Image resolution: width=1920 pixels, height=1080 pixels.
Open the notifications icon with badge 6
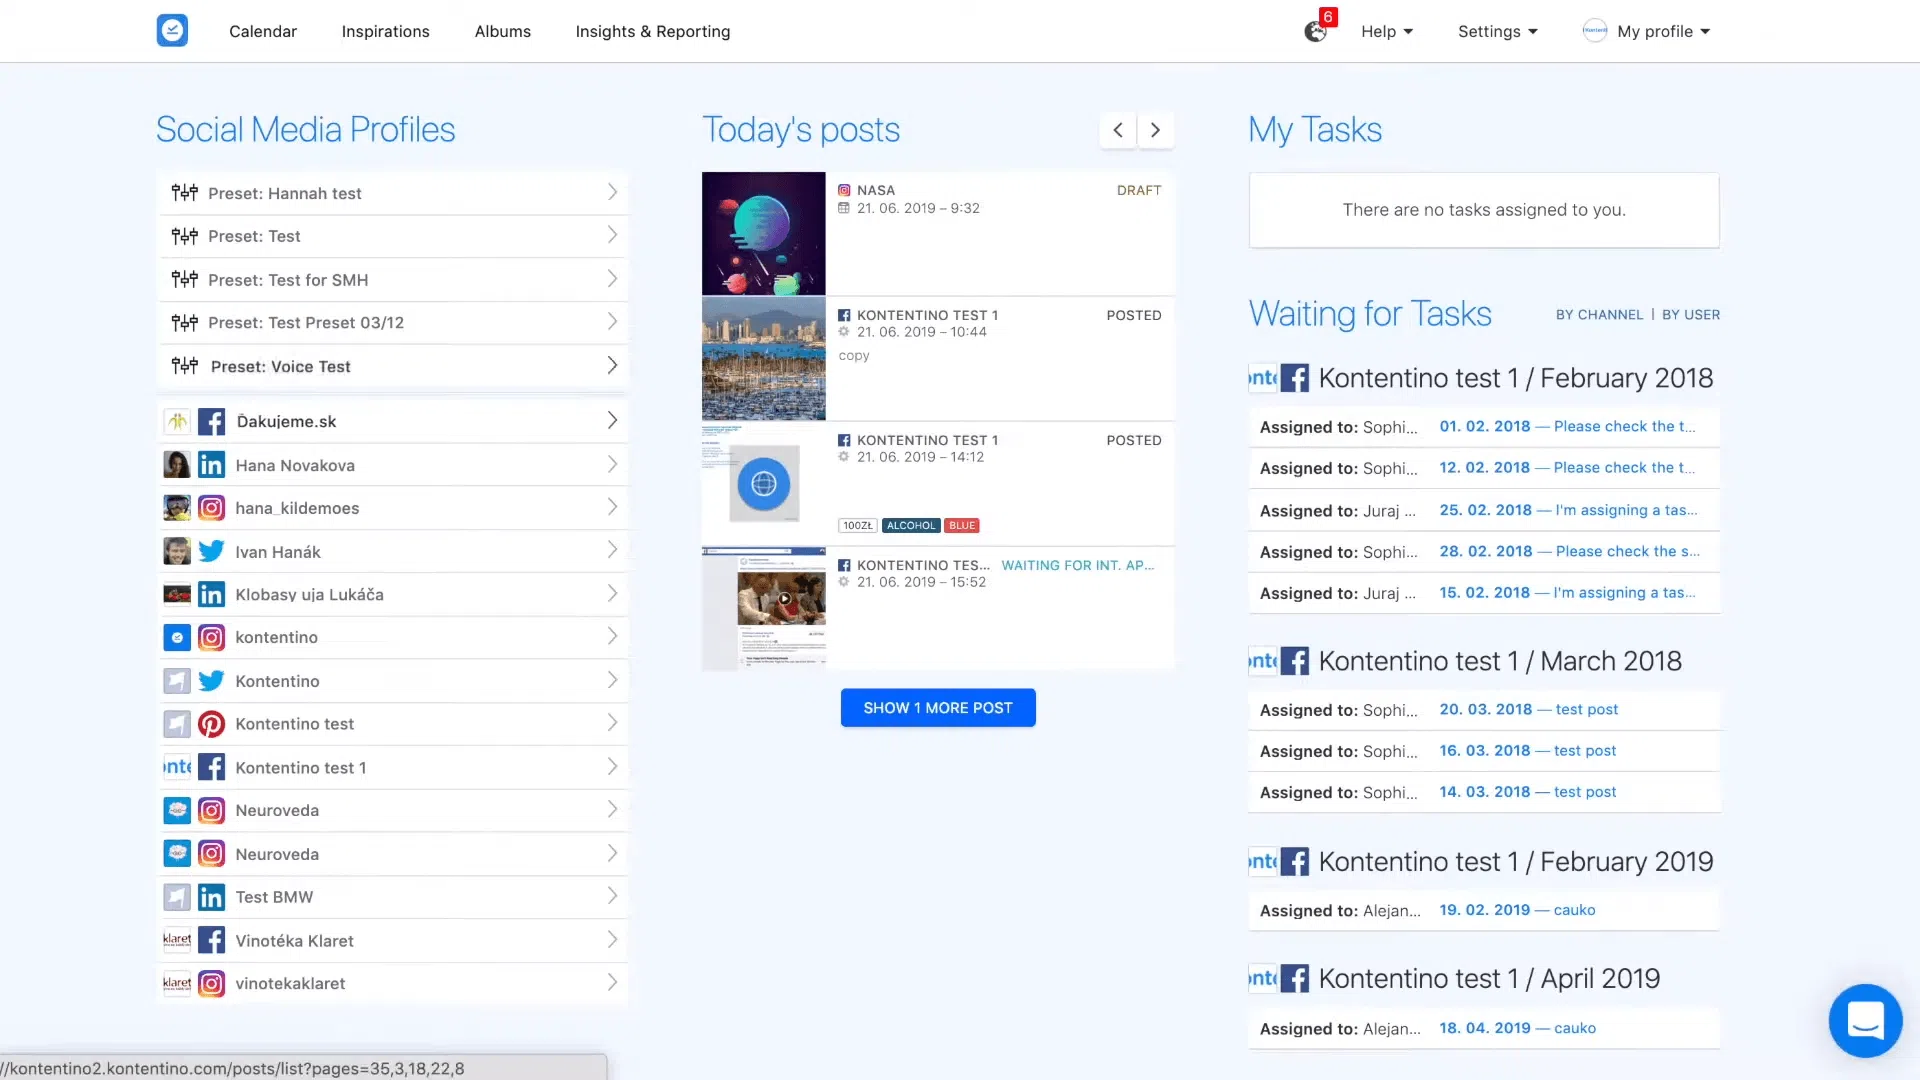(1318, 29)
